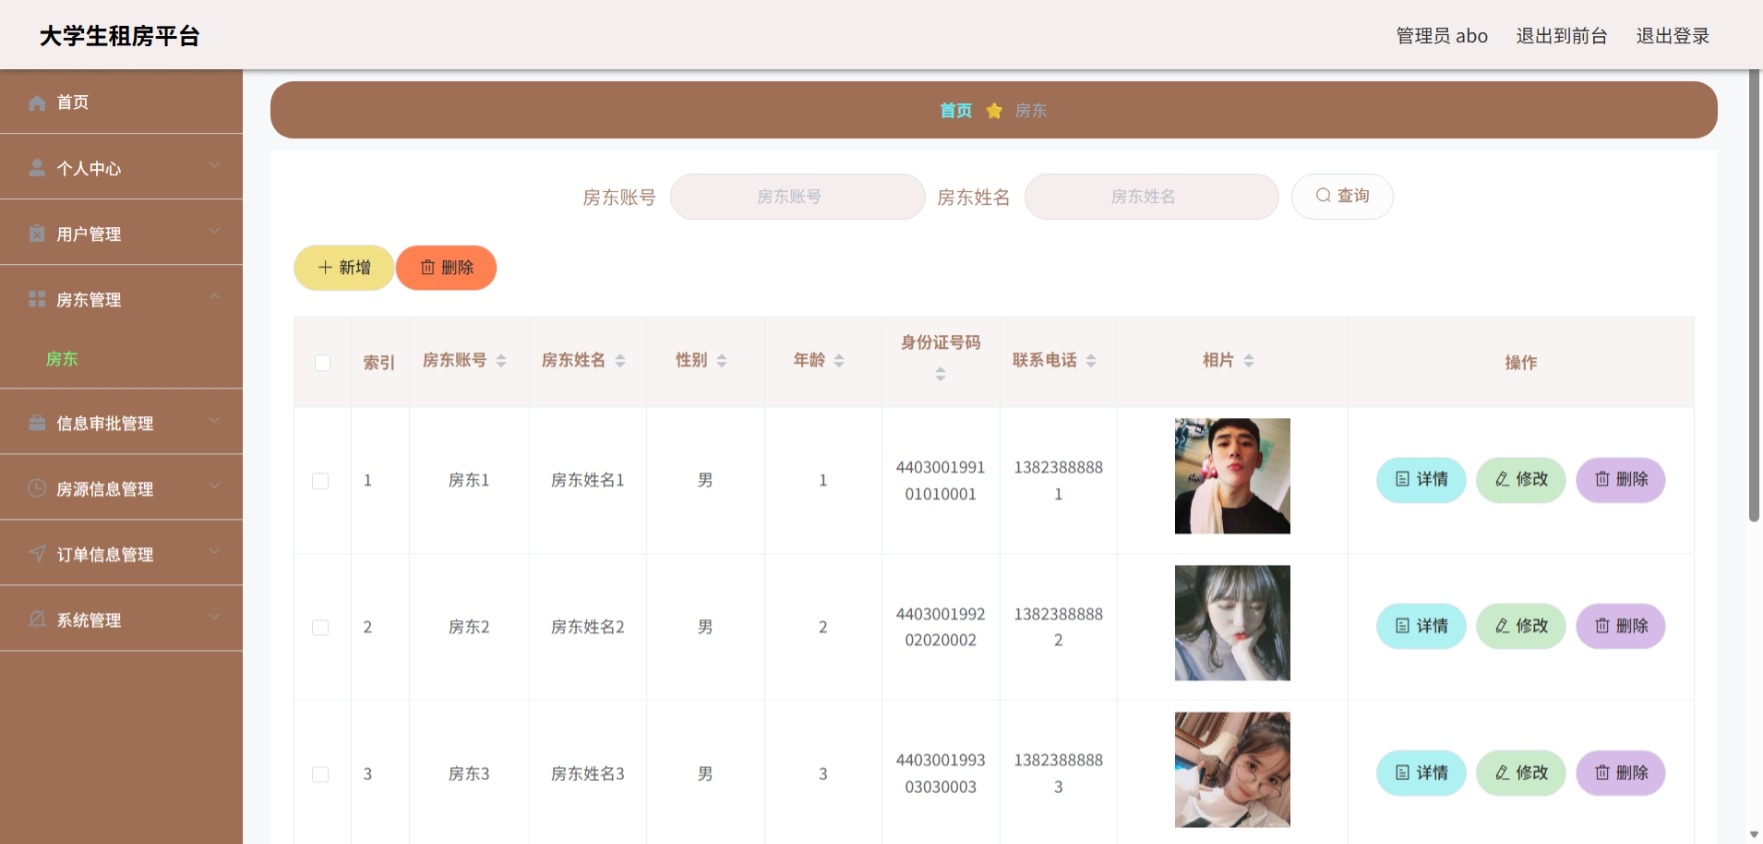This screenshot has height=844, width=1763.
Task: Check the checkbox for row 房东3
Action: point(320,774)
